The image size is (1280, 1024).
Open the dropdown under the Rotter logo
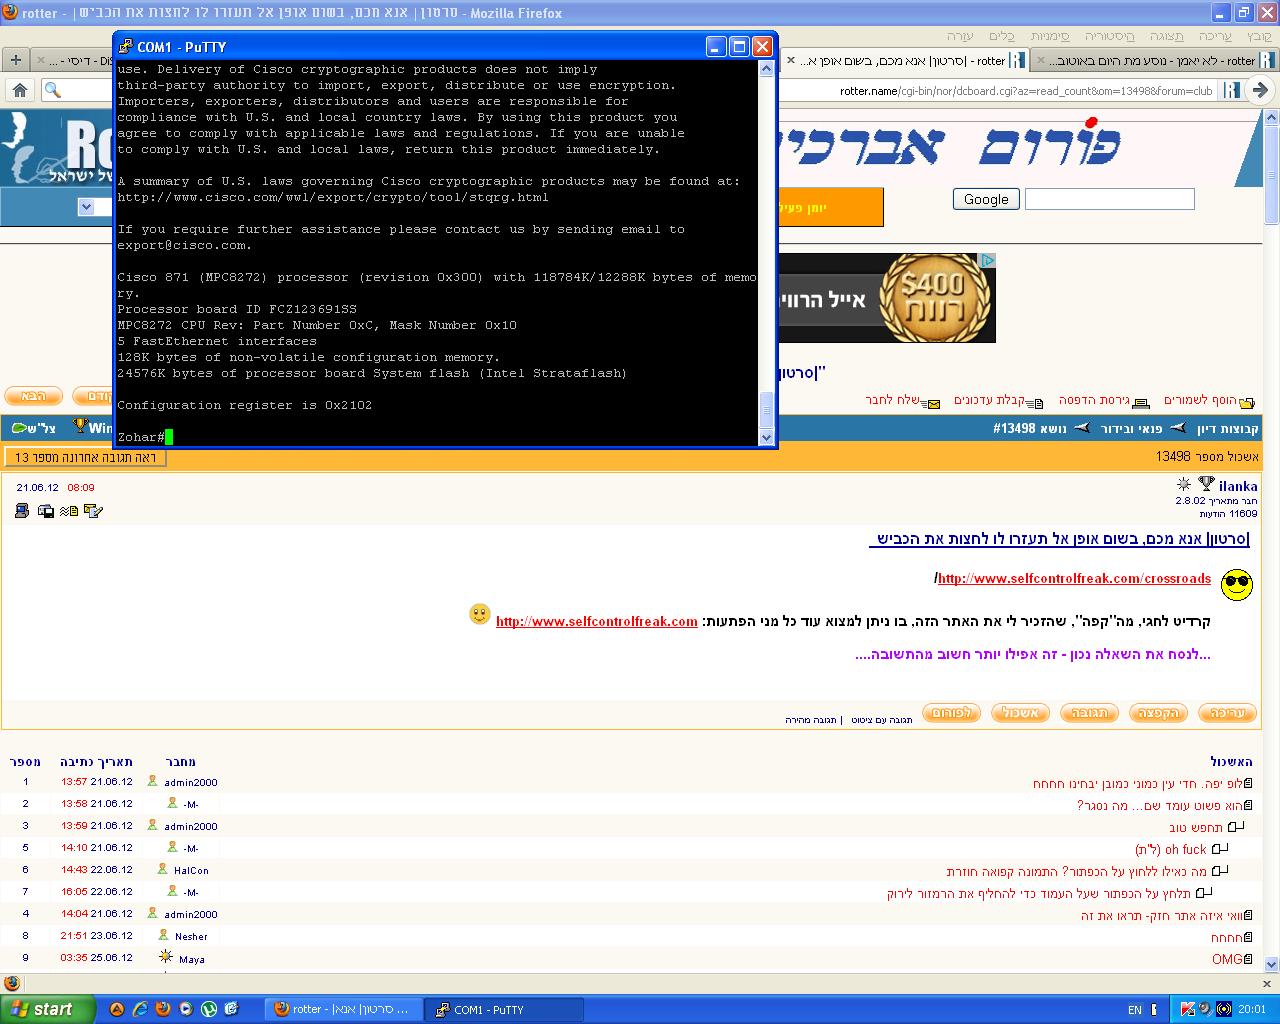86,207
